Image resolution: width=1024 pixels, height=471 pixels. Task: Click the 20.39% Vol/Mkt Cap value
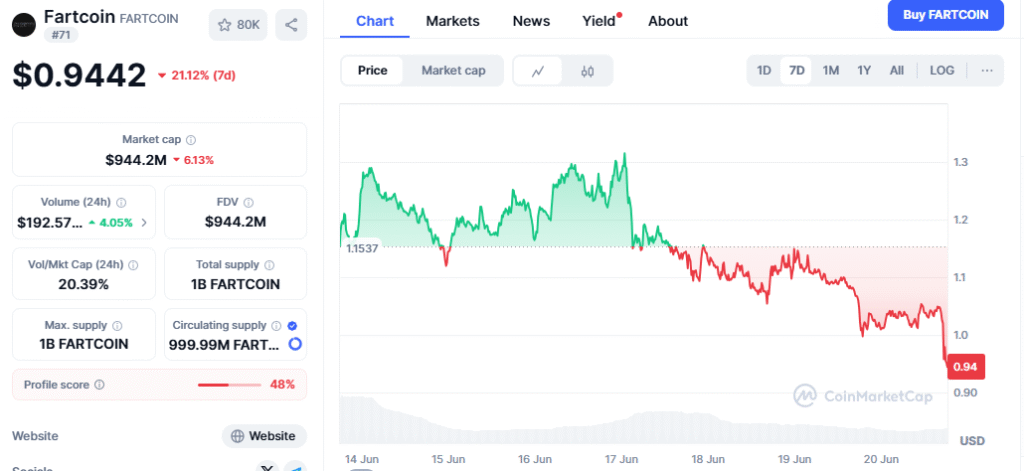click(x=84, y=284)
